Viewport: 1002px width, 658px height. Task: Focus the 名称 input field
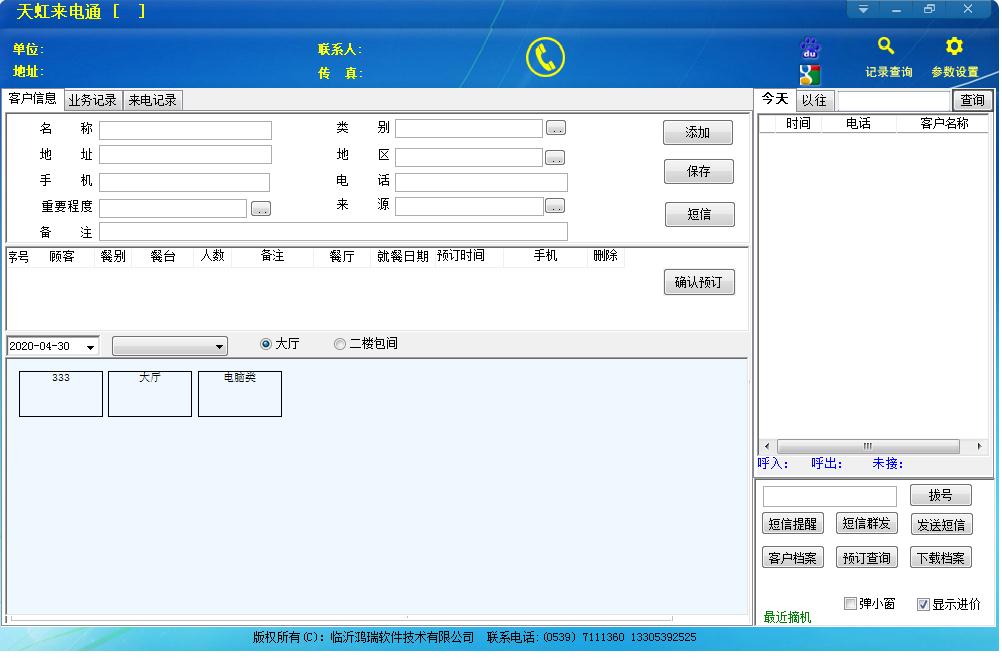pyautogui.click(x=185, y=130)
